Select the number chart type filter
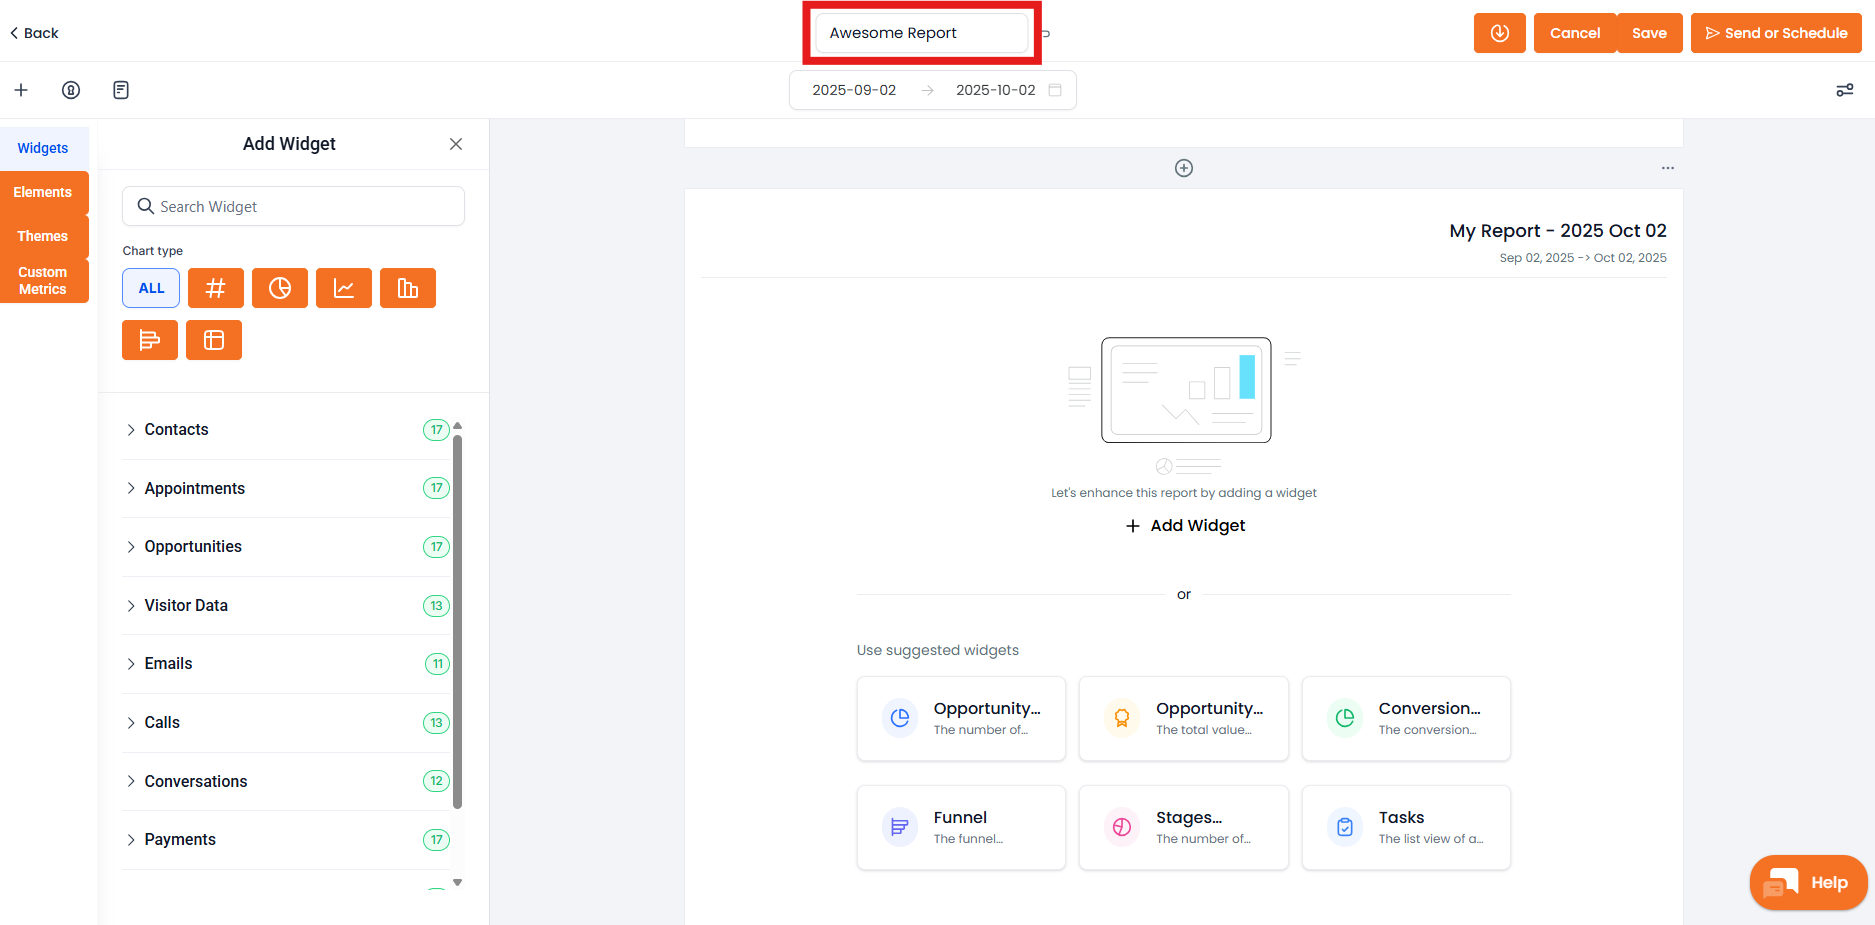 tap(216, 288)
